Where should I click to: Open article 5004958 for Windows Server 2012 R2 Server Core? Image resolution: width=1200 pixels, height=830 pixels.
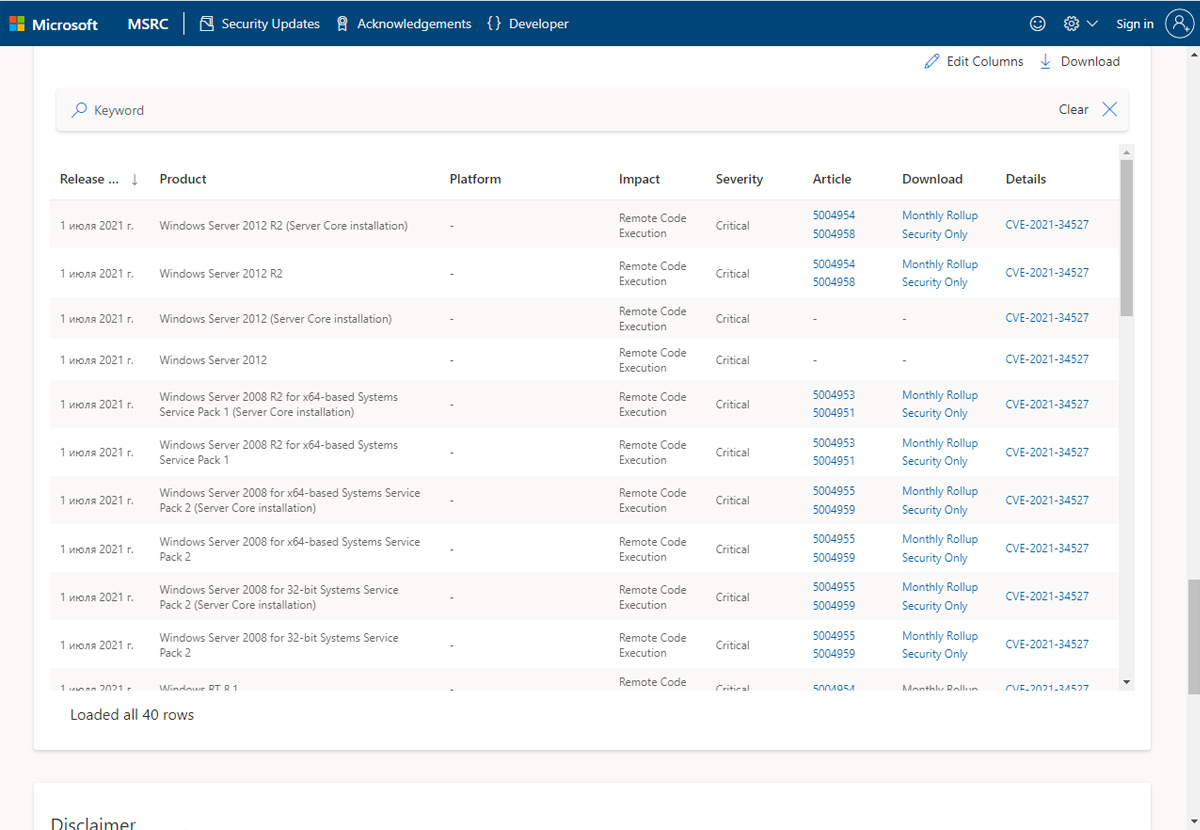point(834,234)
